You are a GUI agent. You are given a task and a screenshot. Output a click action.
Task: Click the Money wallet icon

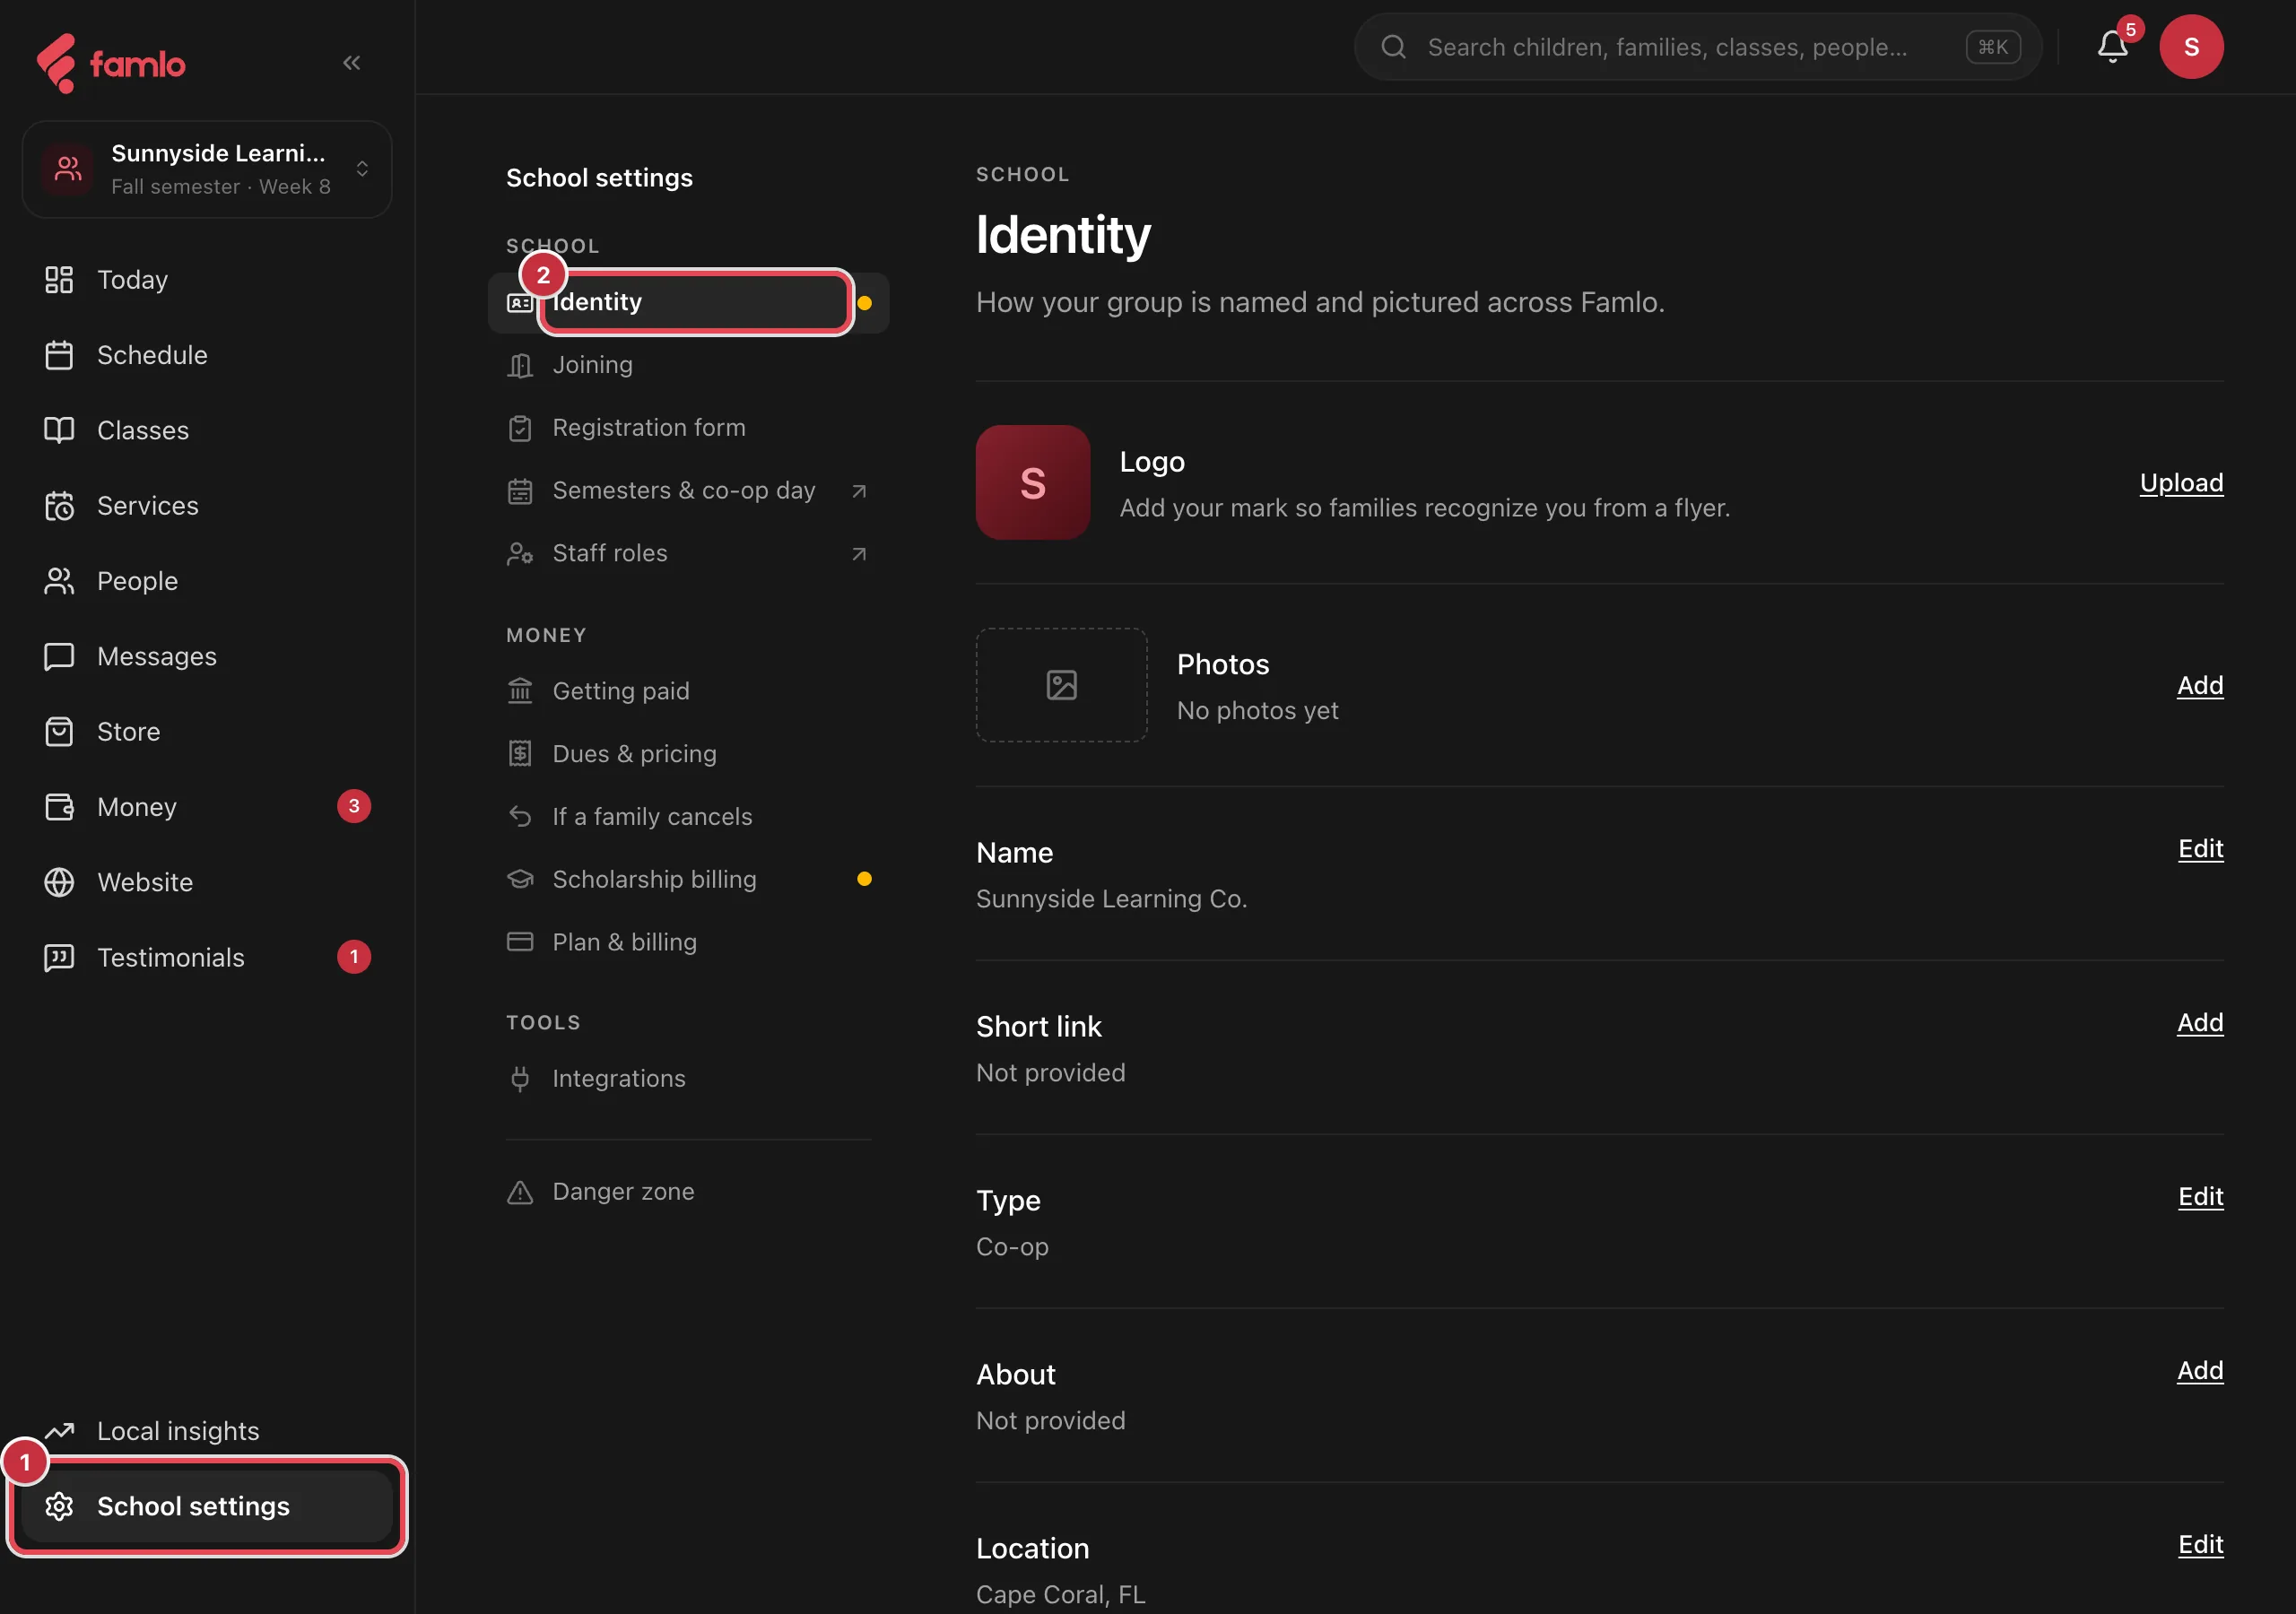59,807
